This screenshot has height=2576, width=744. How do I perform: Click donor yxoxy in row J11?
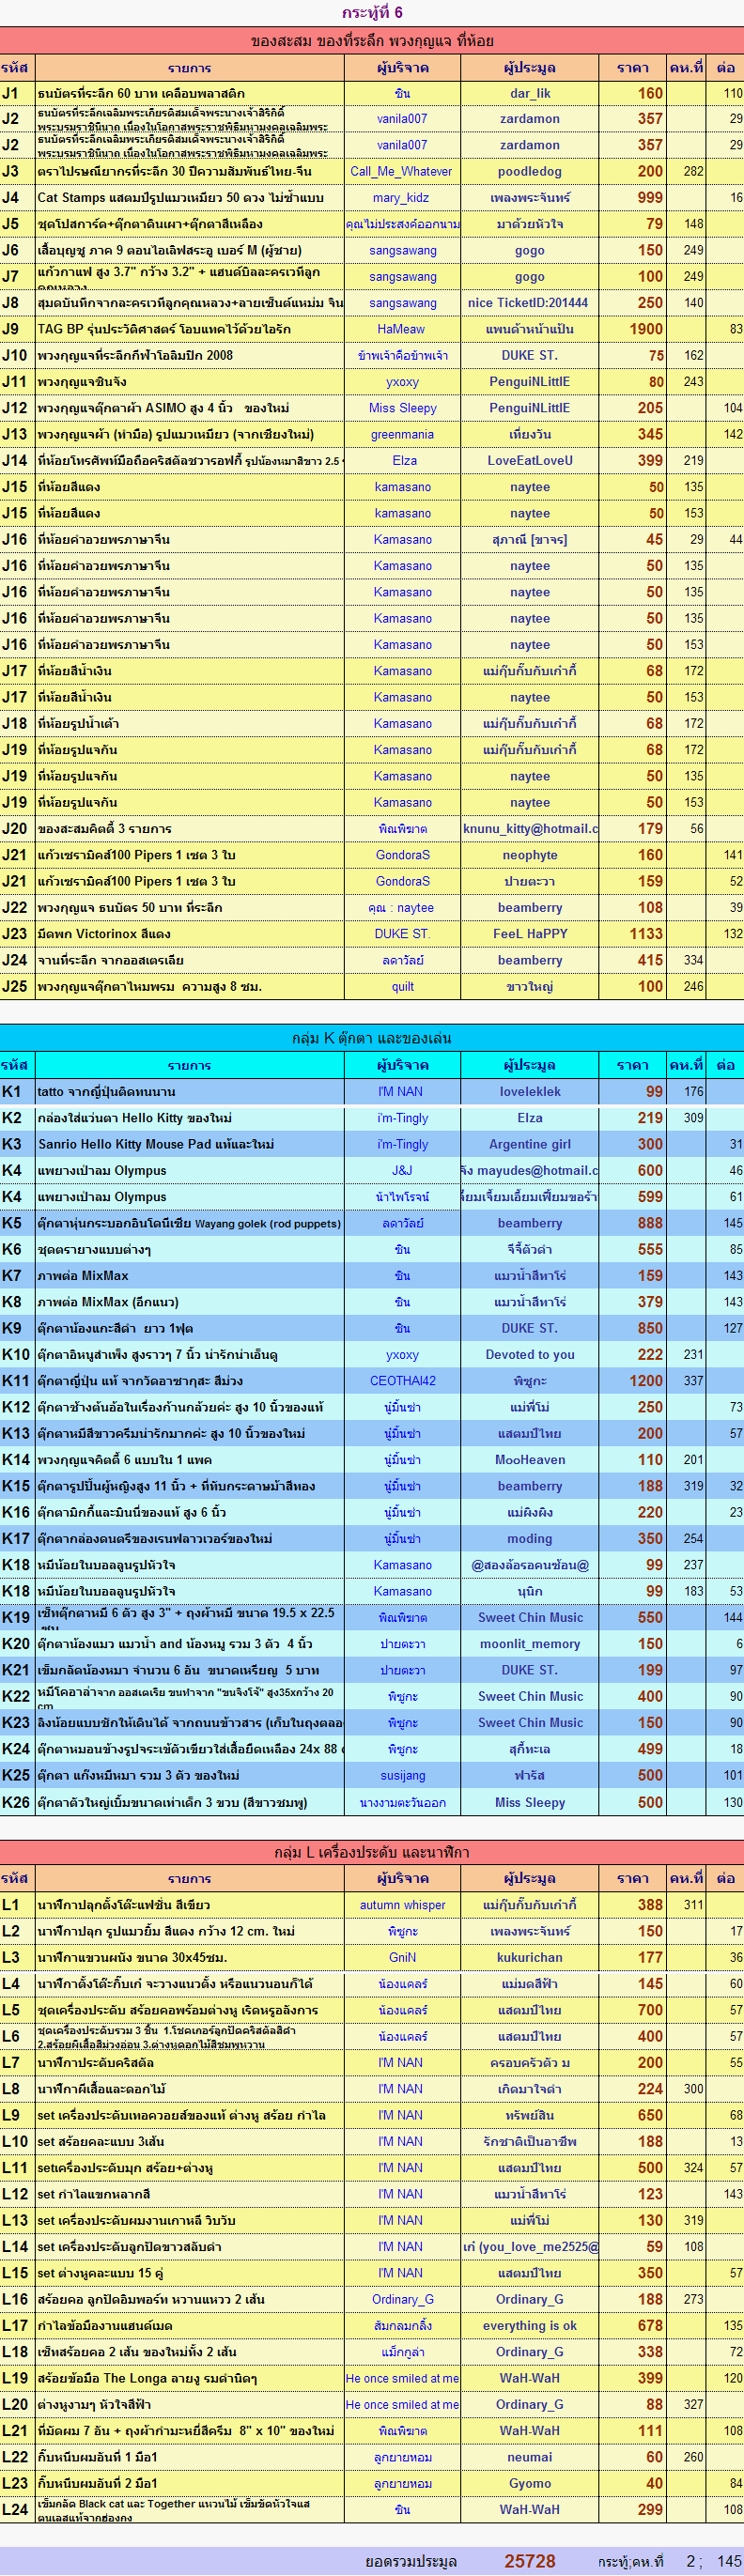402,382
